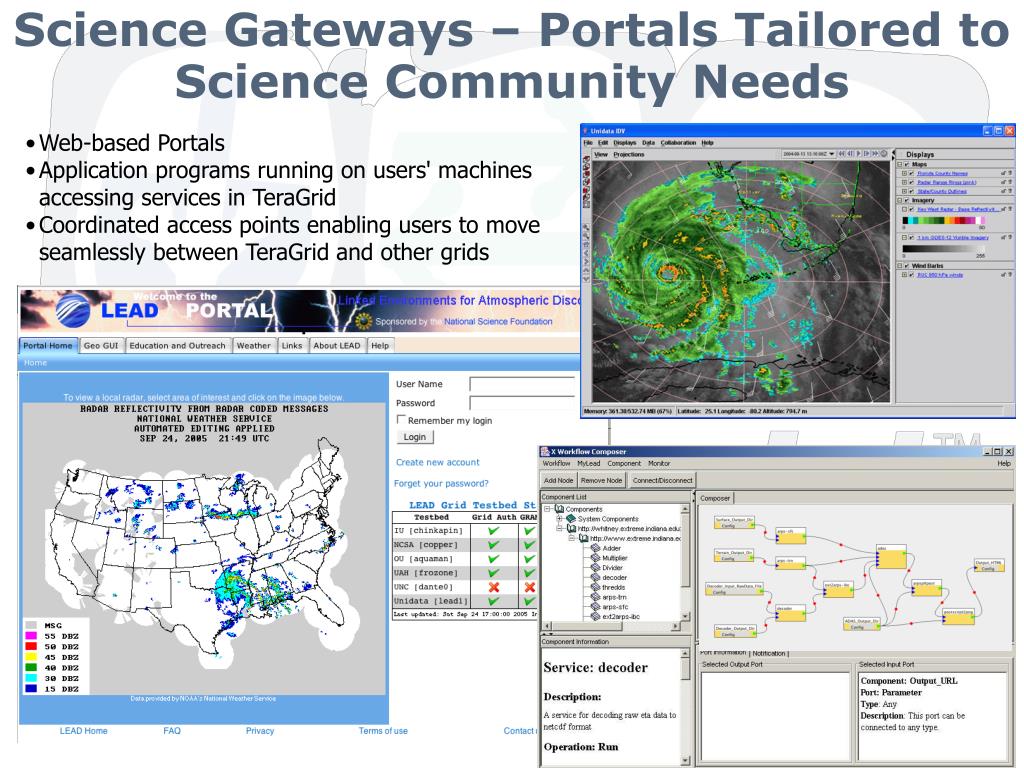Image resolution: width=1024 pixels, height=768 pixels.
Task: Check the Remember my login checkbox
Action: click(x=401, y=419)
